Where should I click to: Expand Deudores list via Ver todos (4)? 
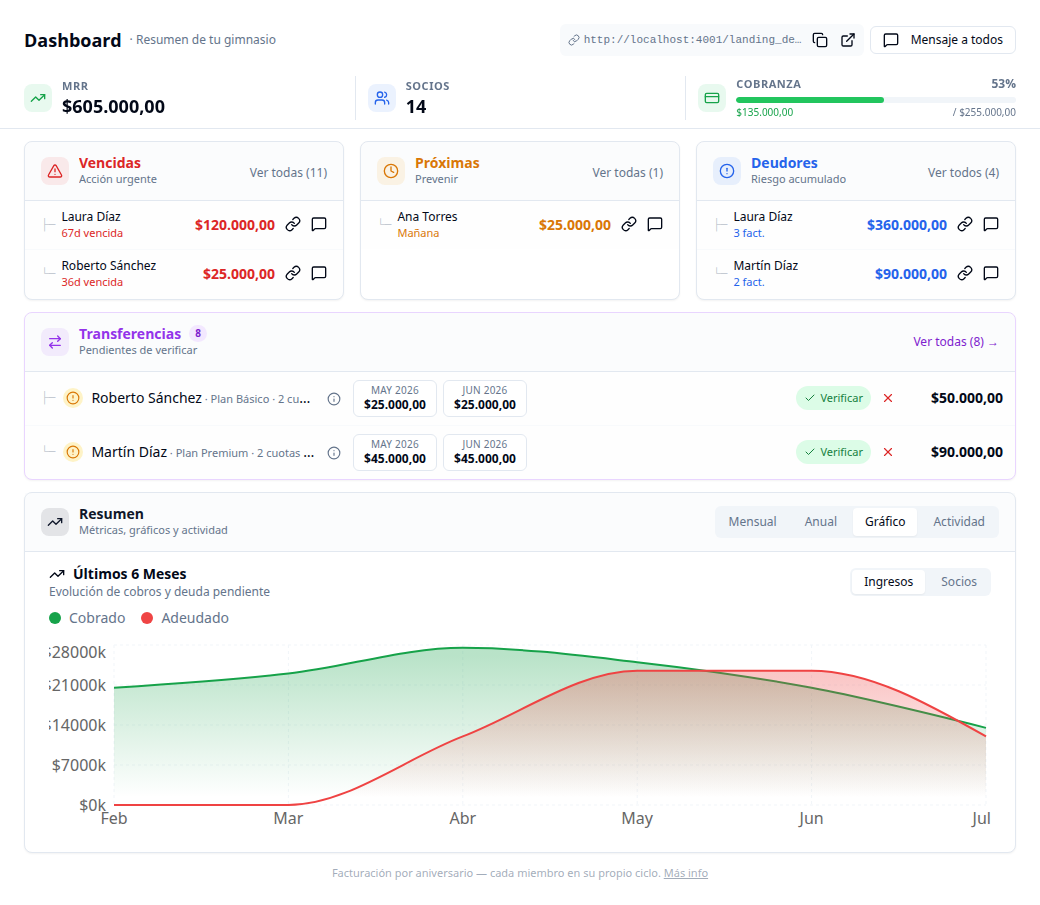click(963, 173)
